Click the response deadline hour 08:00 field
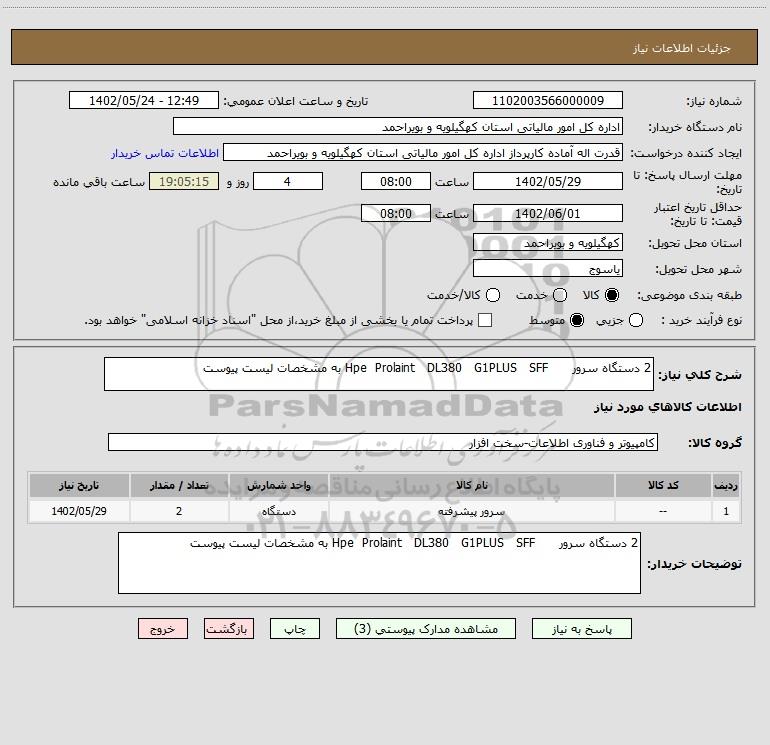The image size is (770, 745). click(396, 181)
